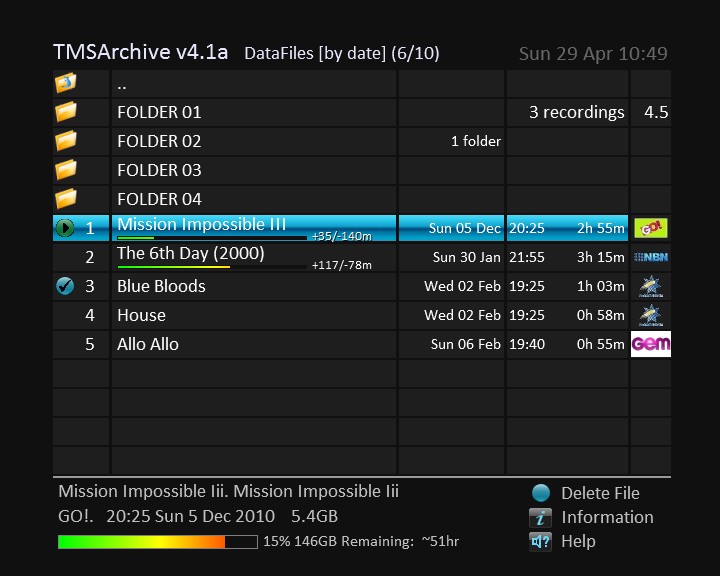
Task: Click the blue circle Delete File icon
Action: [540, 493]
